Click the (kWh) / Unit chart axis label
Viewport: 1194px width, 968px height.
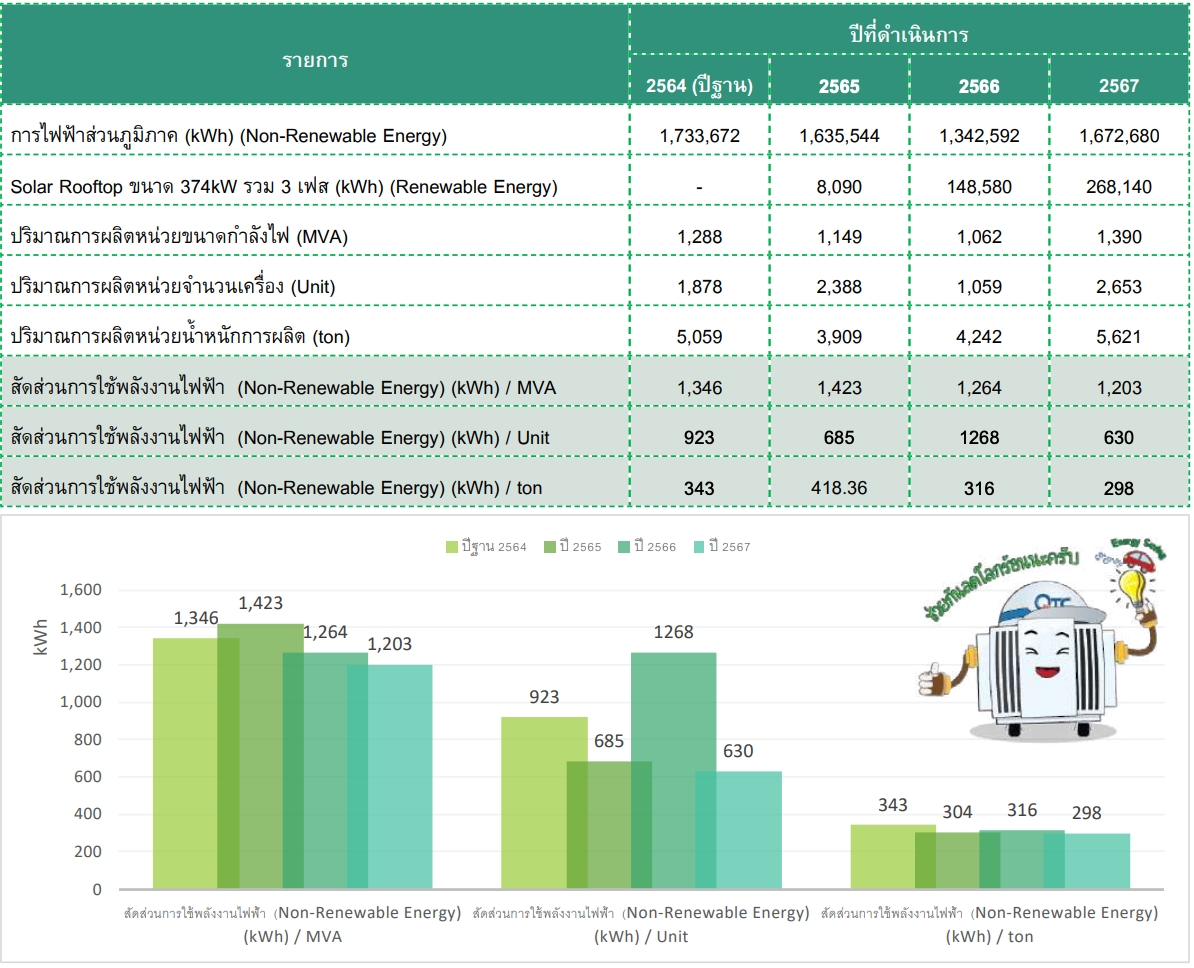(x=641, y=937)
